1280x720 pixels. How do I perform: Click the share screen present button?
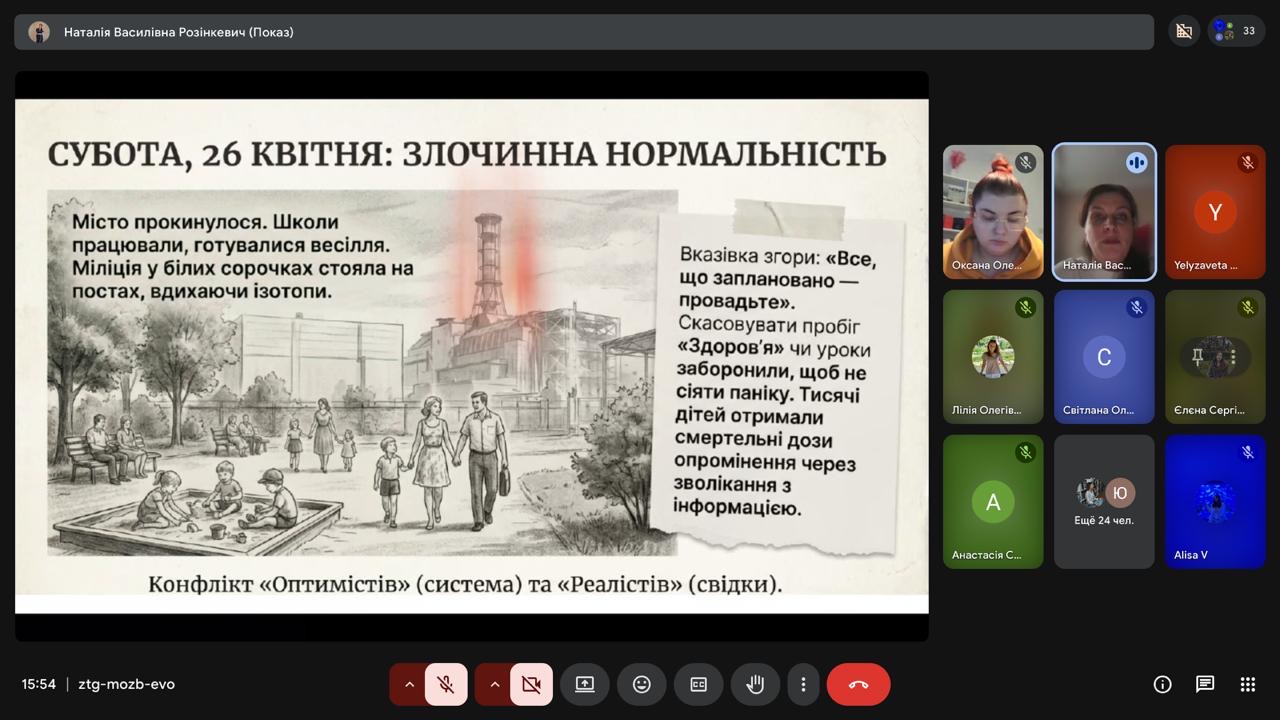[585, 685]
